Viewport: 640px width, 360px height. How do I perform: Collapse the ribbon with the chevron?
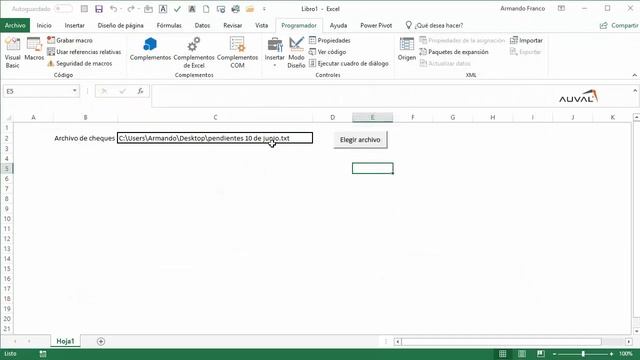coord(634,75)
